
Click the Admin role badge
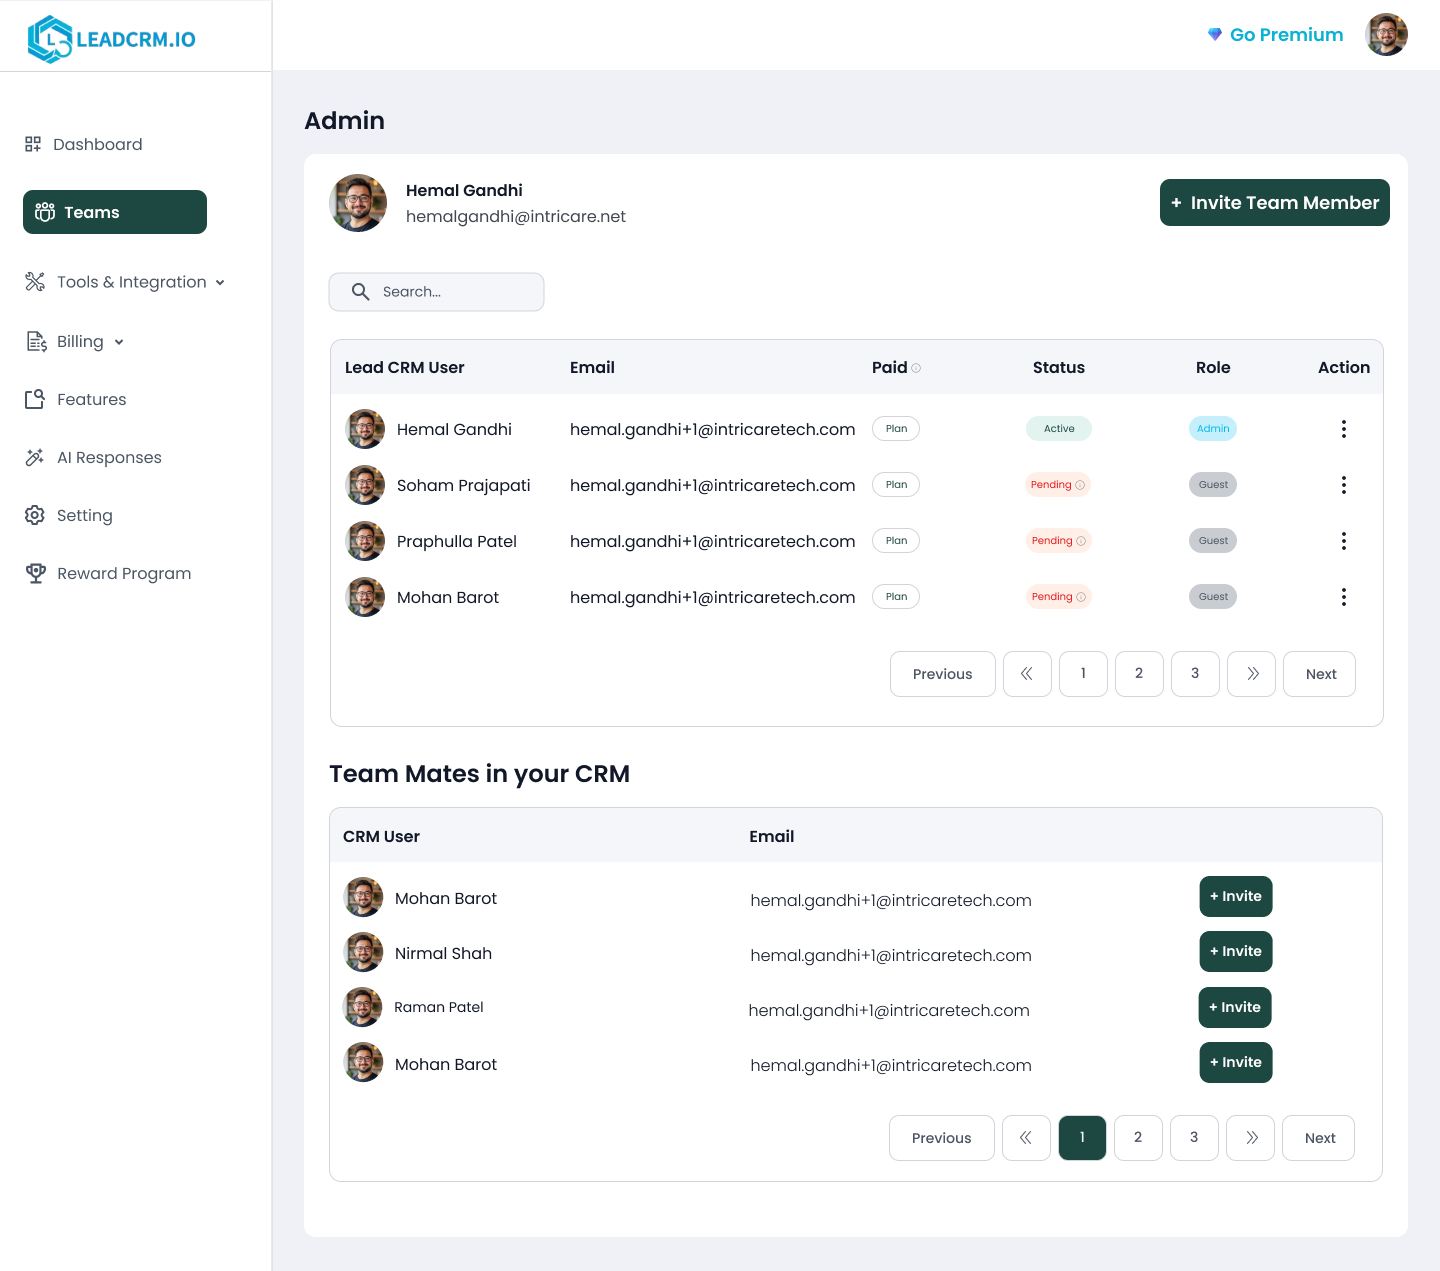click(1213, 429)
